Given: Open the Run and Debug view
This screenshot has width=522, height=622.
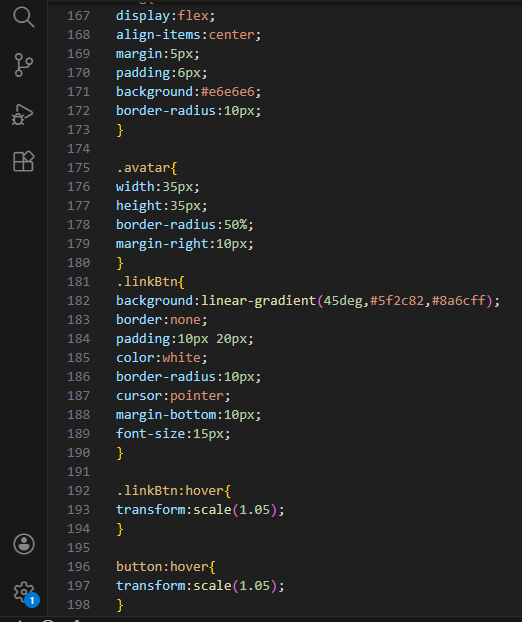Looking at the screenshot, I should point(23,115).
